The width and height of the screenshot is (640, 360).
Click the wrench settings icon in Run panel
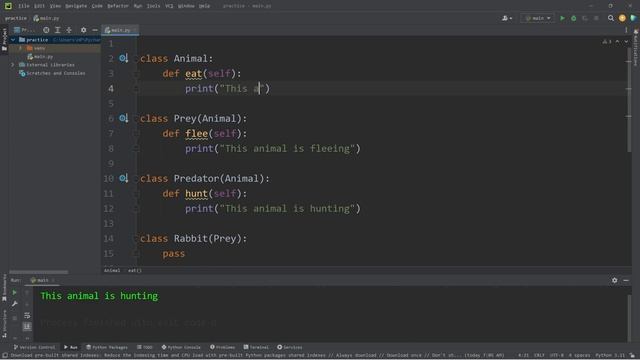[15, 304]
